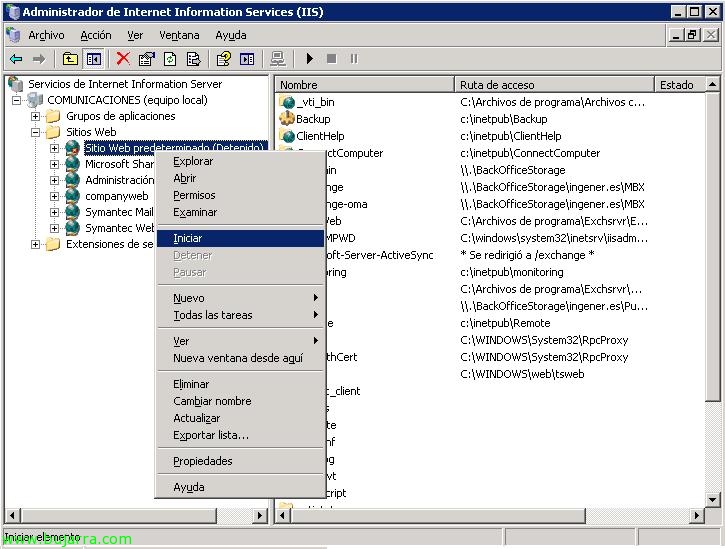The width and height of the screenshot is (725, 549).
Task: Click the _vti_bin virtual directory icon
Action: (x=287, y=102)
